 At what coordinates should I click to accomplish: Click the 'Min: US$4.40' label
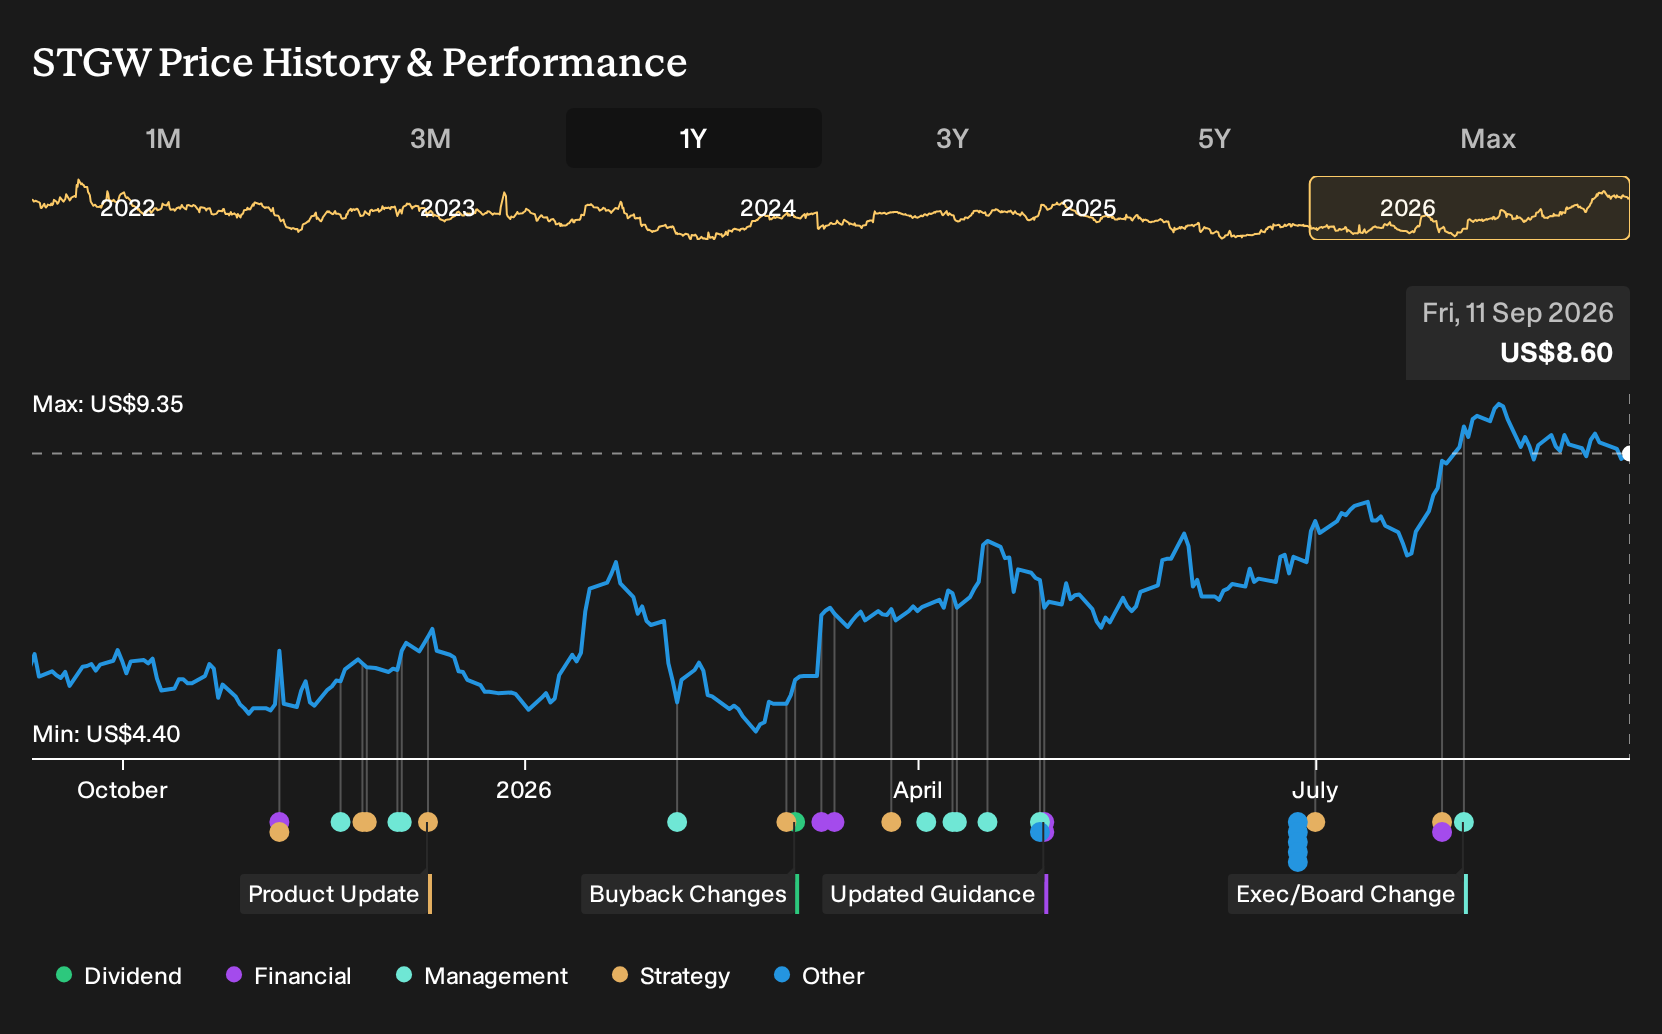pos(106,734)
